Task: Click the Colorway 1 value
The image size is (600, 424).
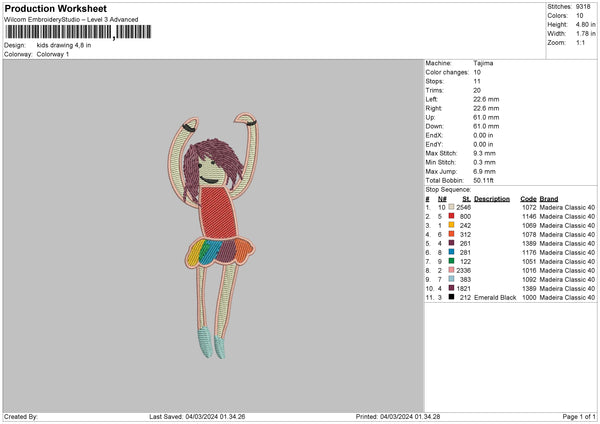Action: (53, 53)
